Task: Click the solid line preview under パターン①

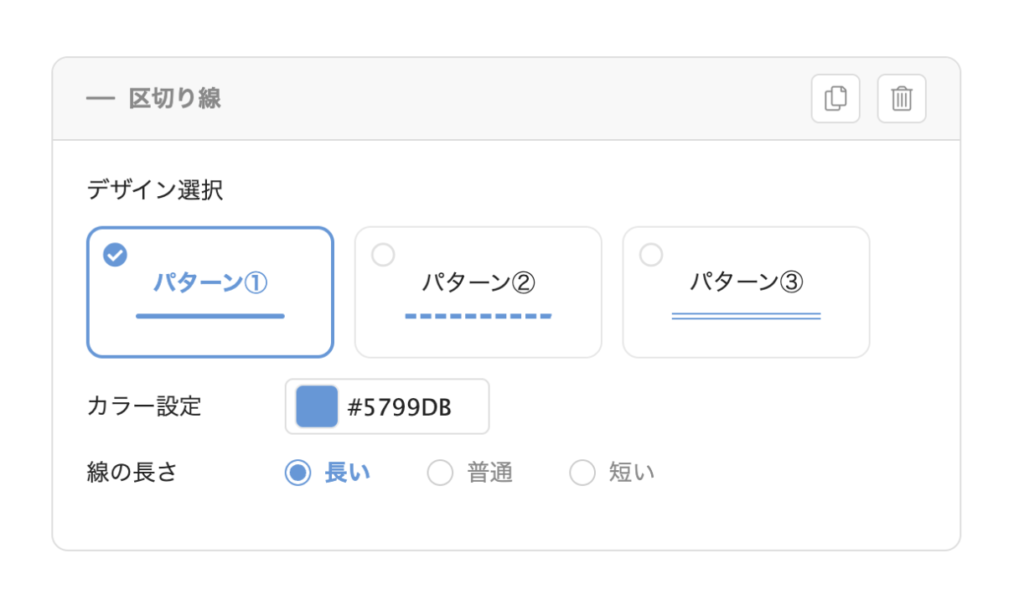Action: tap(210, 316)
